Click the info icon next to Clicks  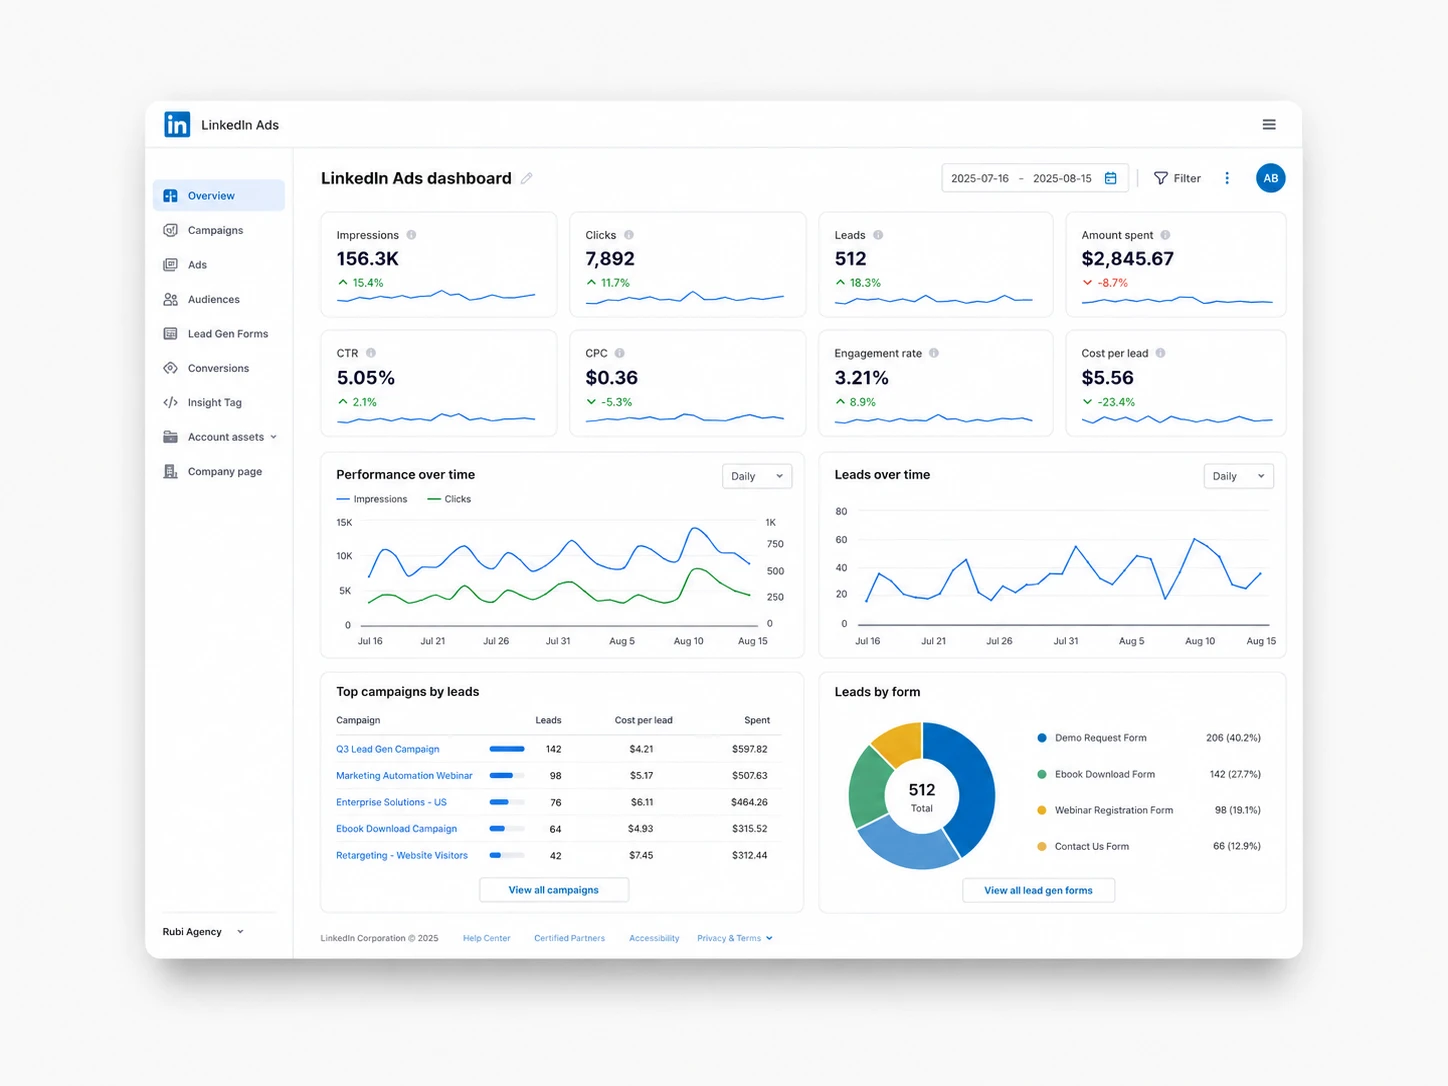pyautogui.click(x=629, y=235)
